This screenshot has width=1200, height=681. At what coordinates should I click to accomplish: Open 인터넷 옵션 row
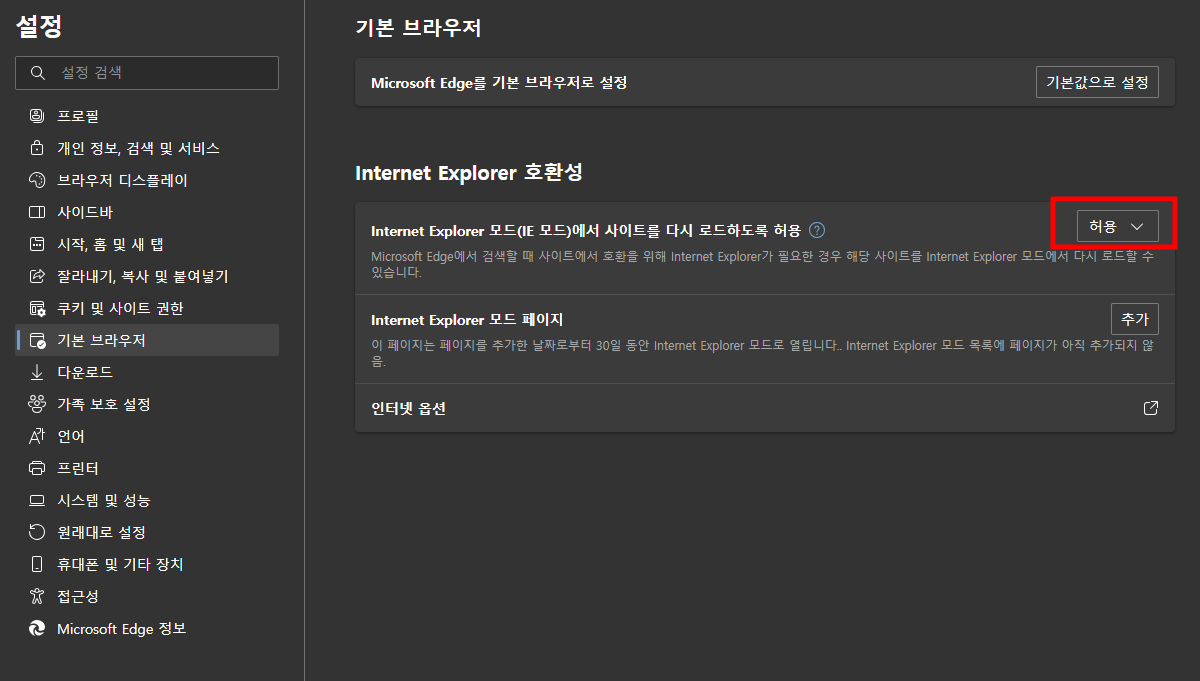click(x=765, y=408)
